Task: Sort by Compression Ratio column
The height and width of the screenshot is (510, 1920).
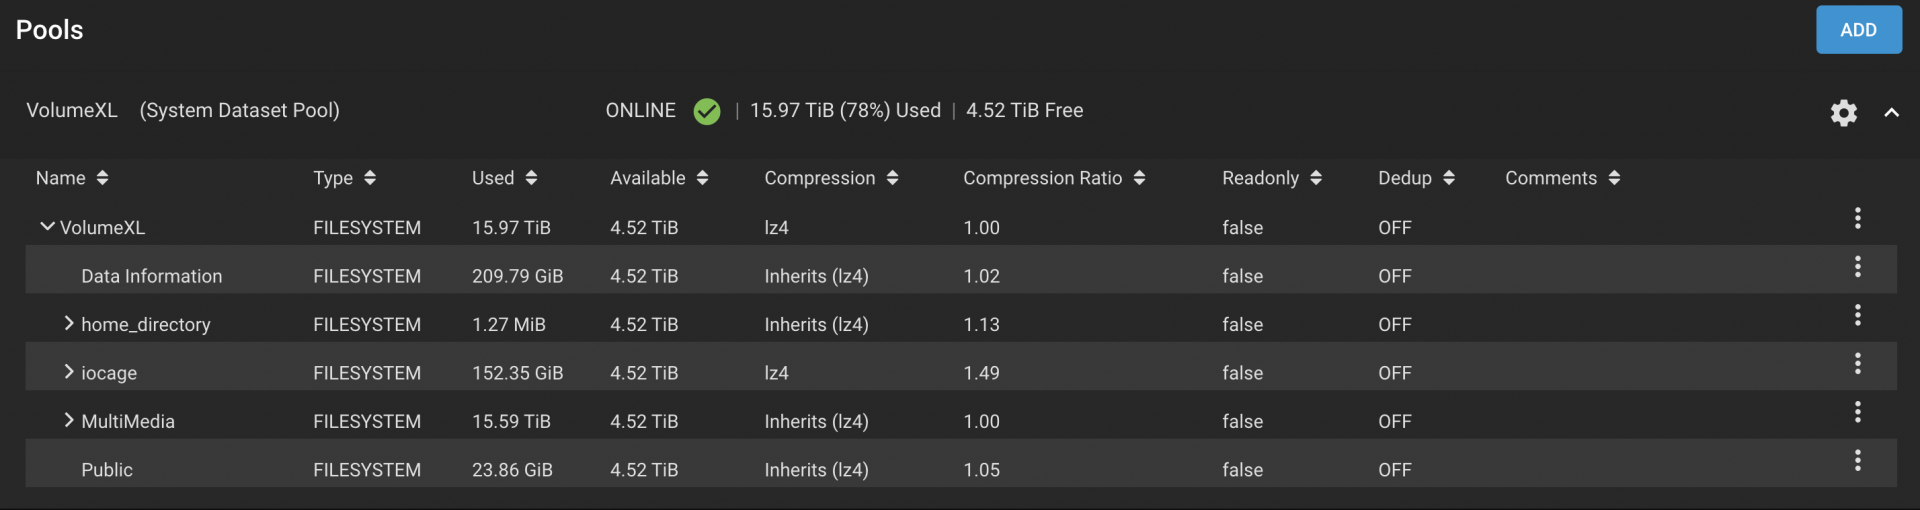Action: (x=1054, y=178)
